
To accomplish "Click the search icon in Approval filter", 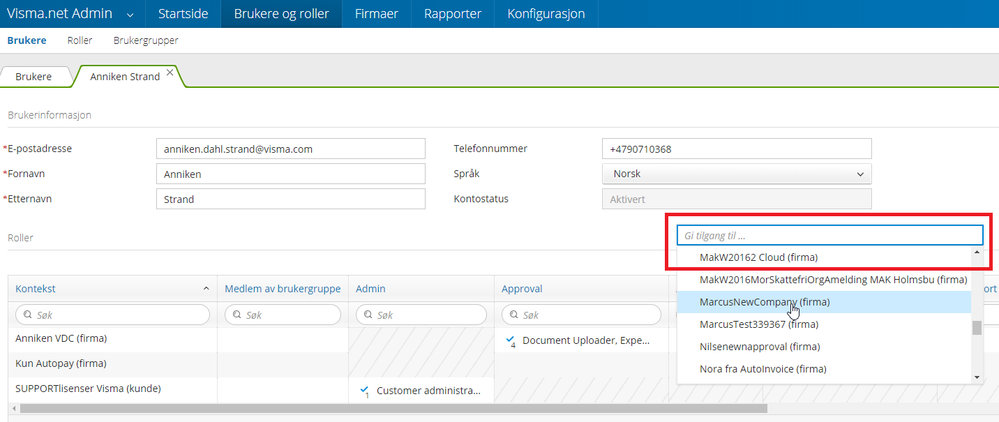I will point(514,315).
